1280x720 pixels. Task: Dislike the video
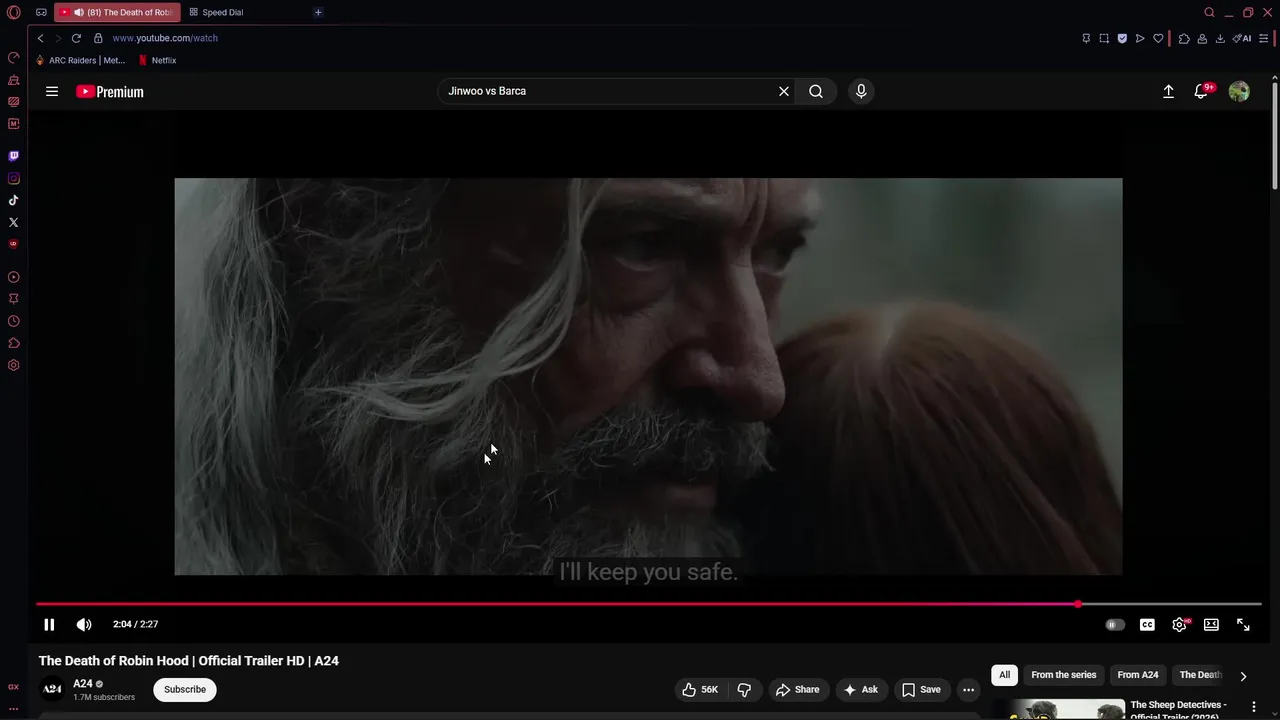pyautogui.click(x=744, y=689)
